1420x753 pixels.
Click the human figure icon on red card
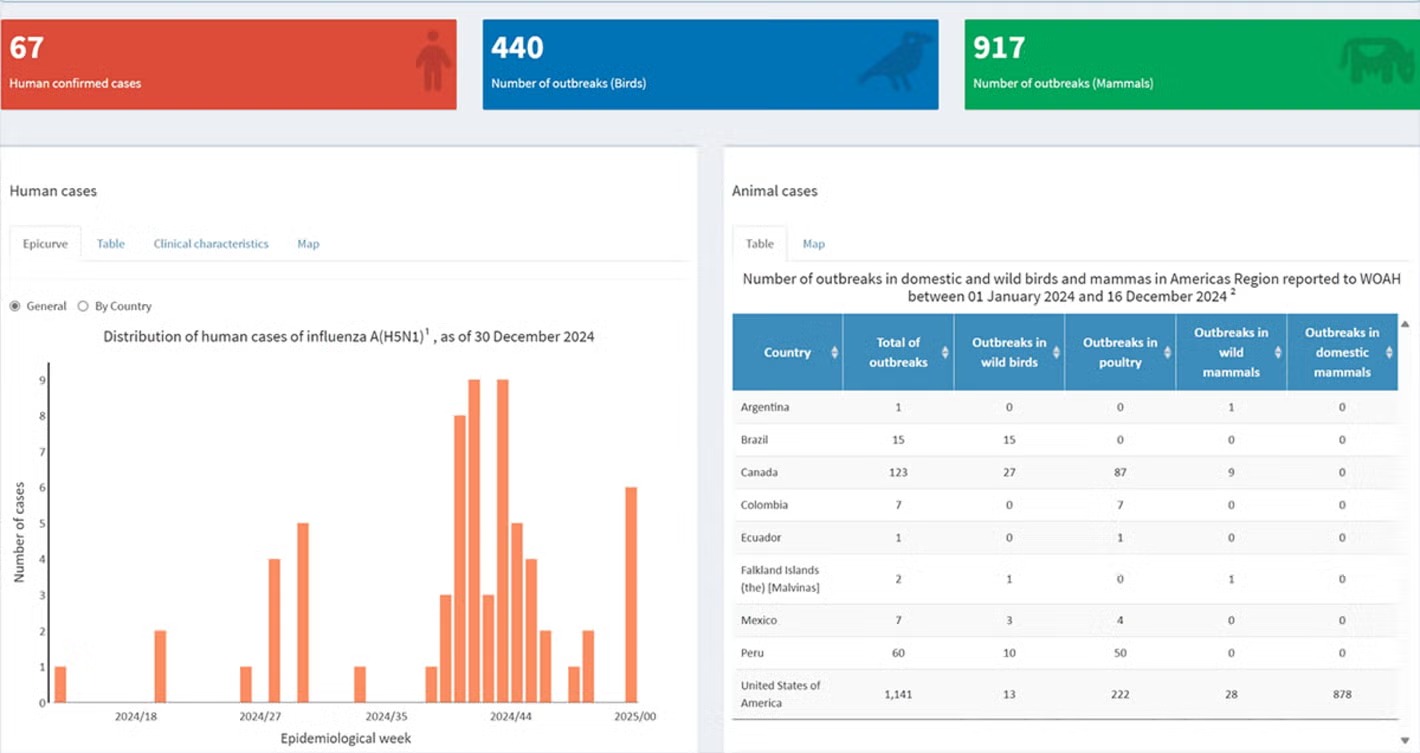432,62
